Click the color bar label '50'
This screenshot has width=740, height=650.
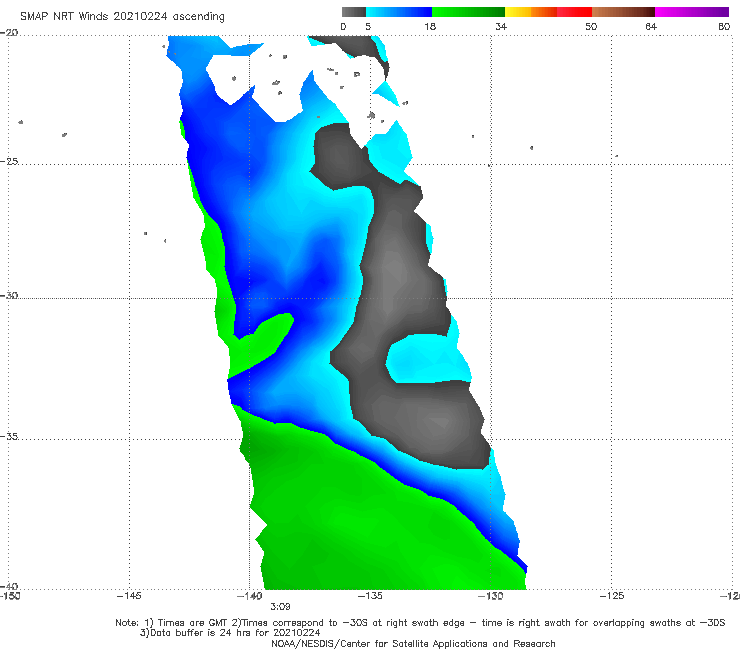[x=591, y=26]
